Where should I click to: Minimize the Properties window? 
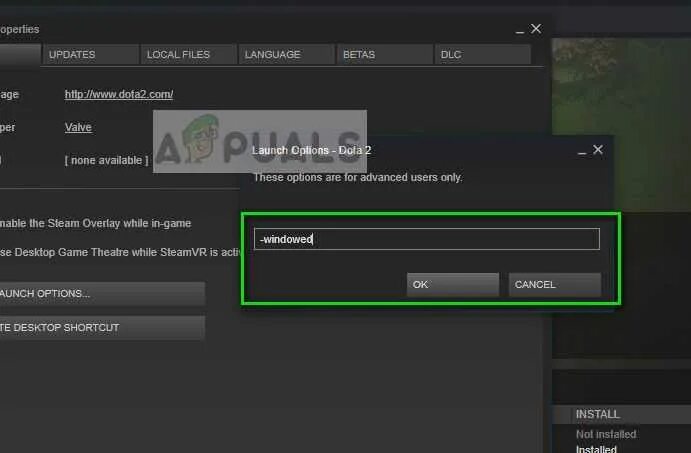[x=520, y=31]
